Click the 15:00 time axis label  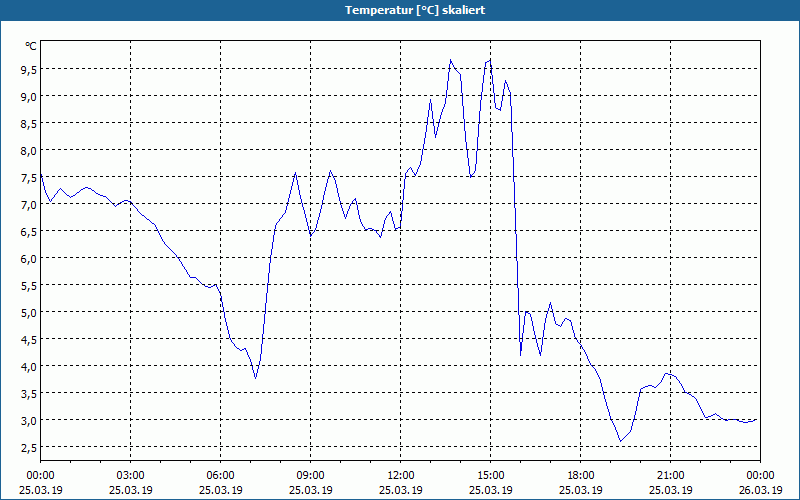[x=490, y=476]
